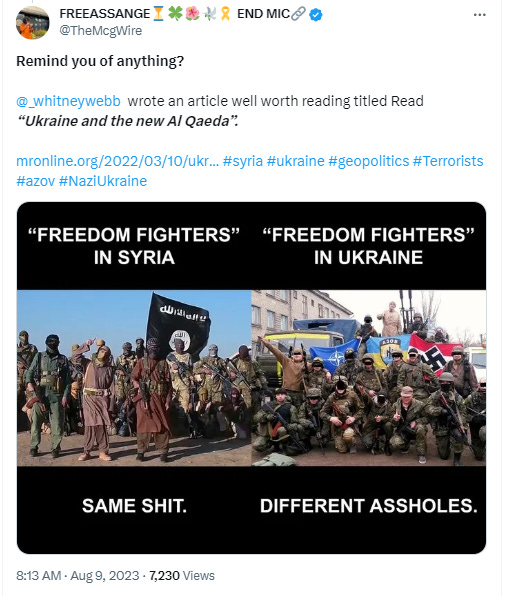The width and height of the screenshot is (509, 596).
Task: Click the blue verified badge icon
Action: tap(316, 15)
